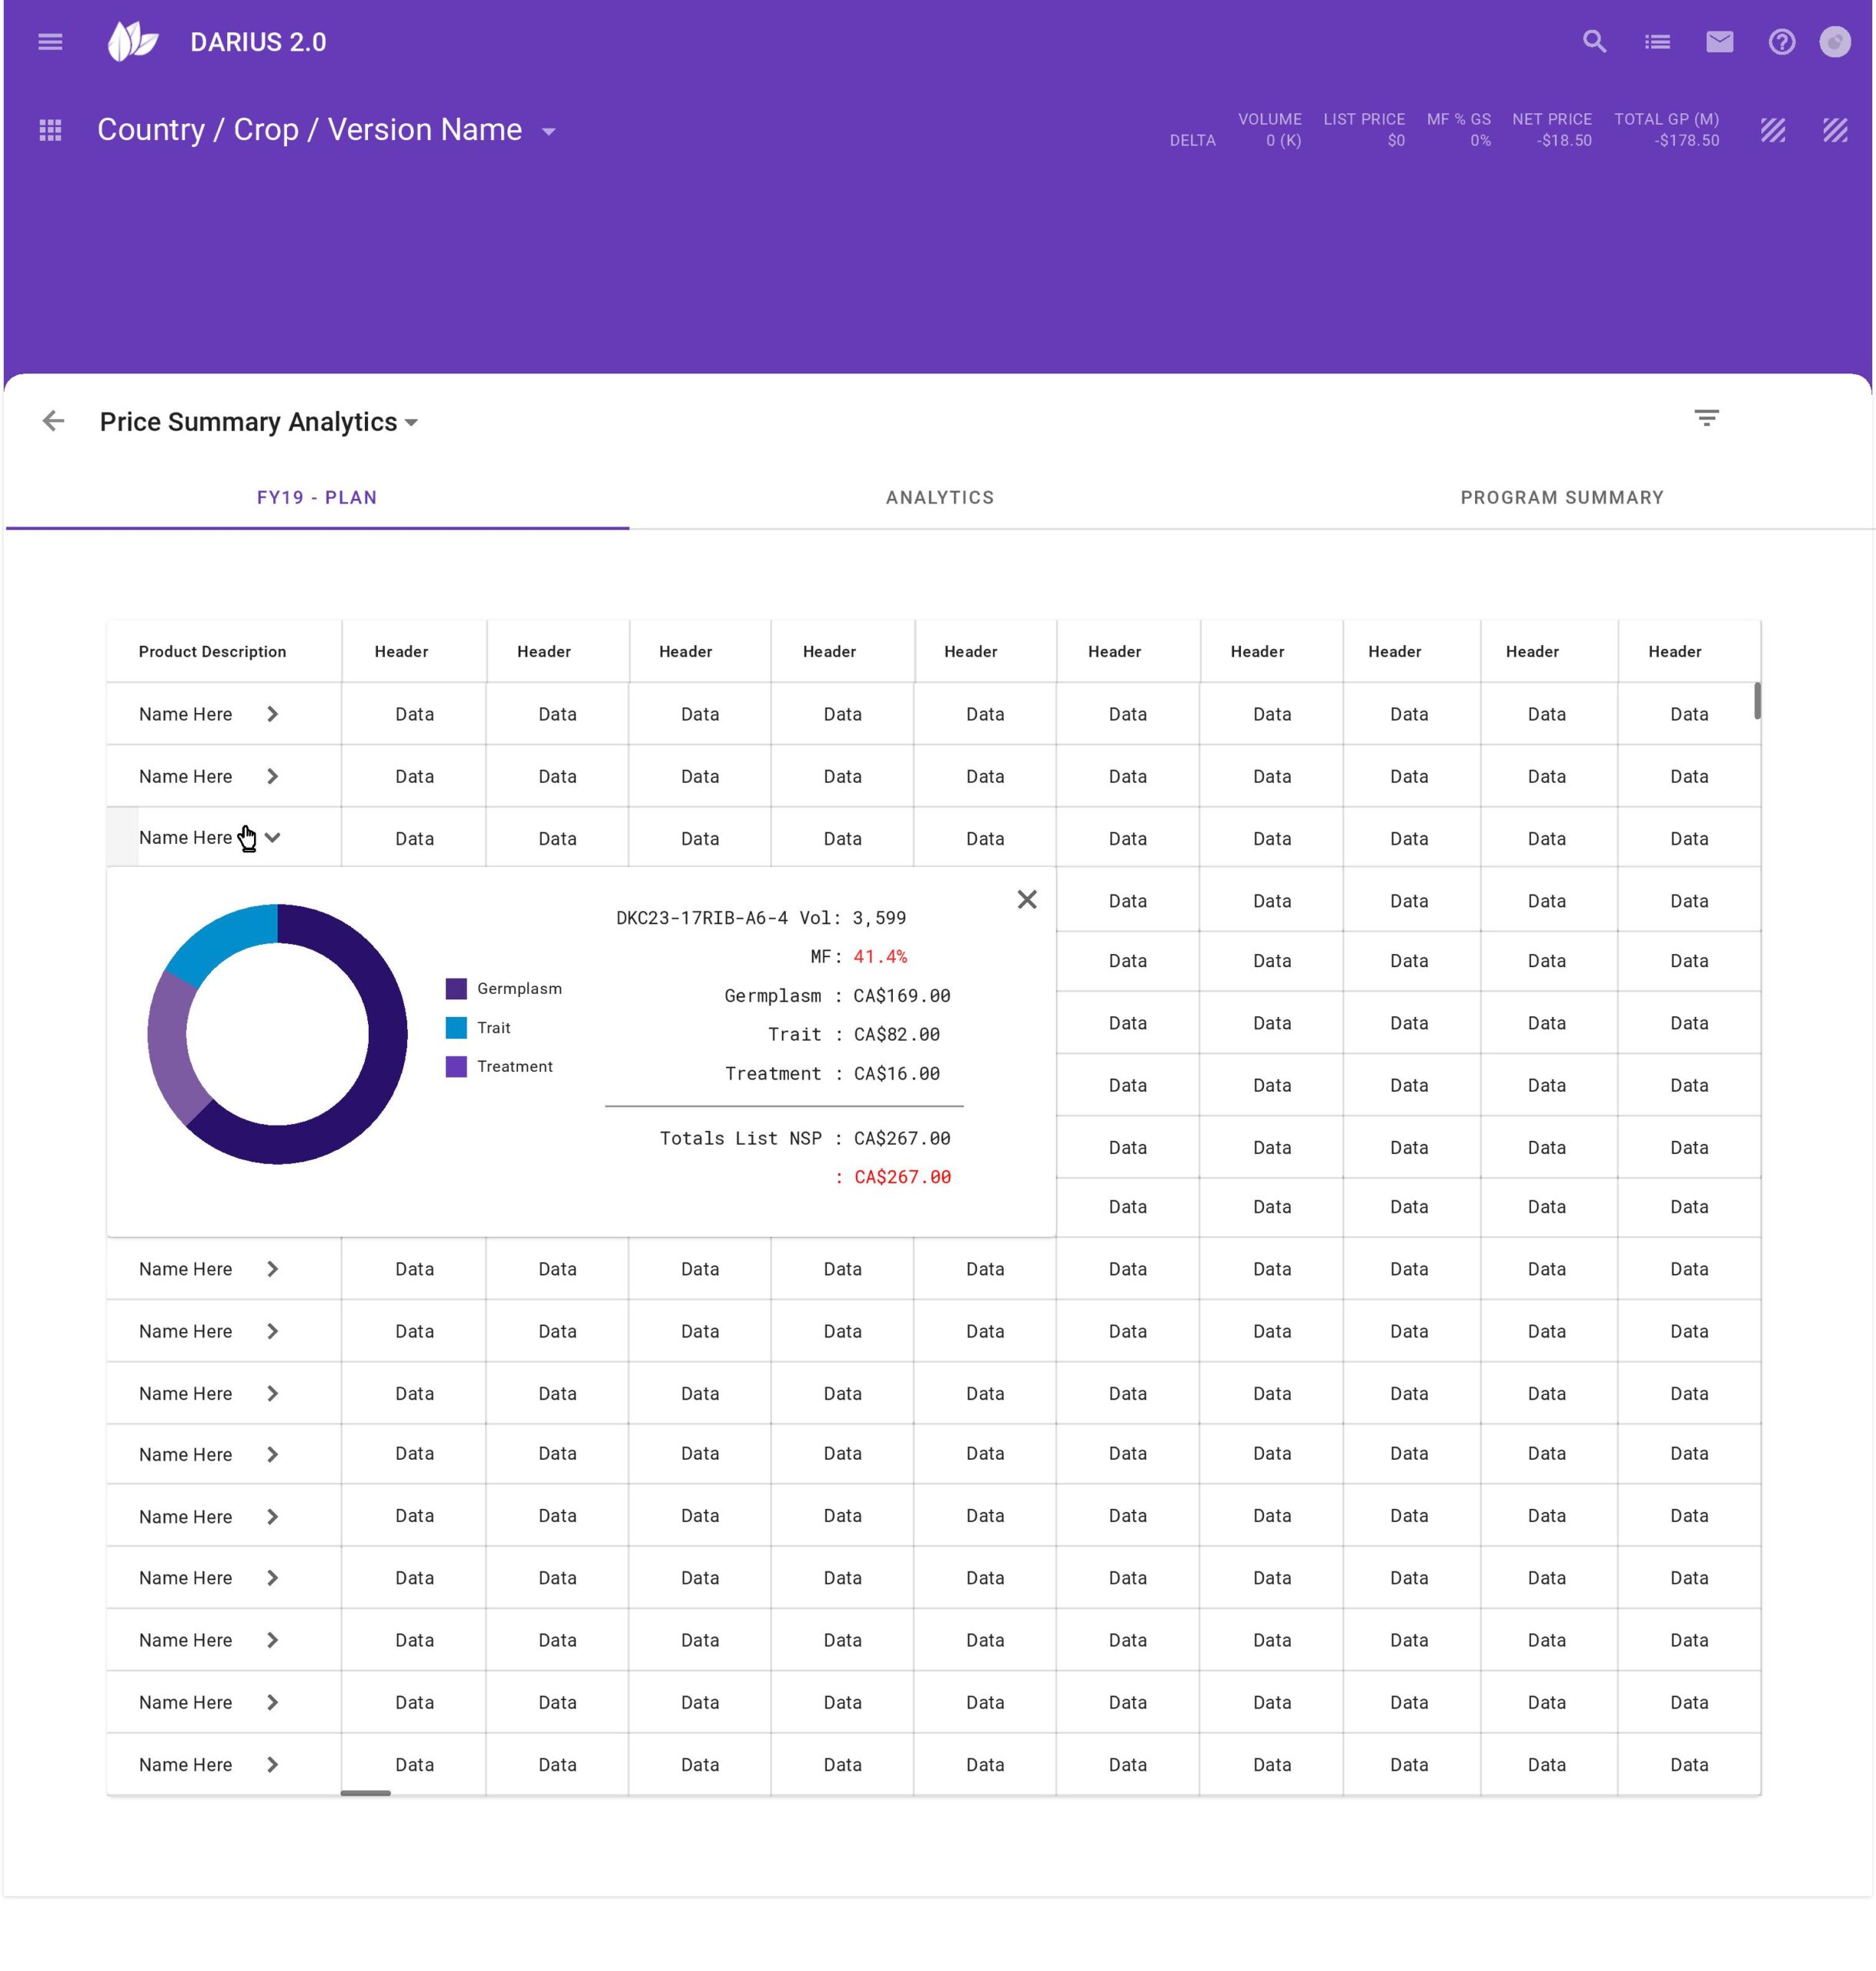1876x1971 pixels.
Task: Click the filter list icon
Action: tap(1706, 418)
